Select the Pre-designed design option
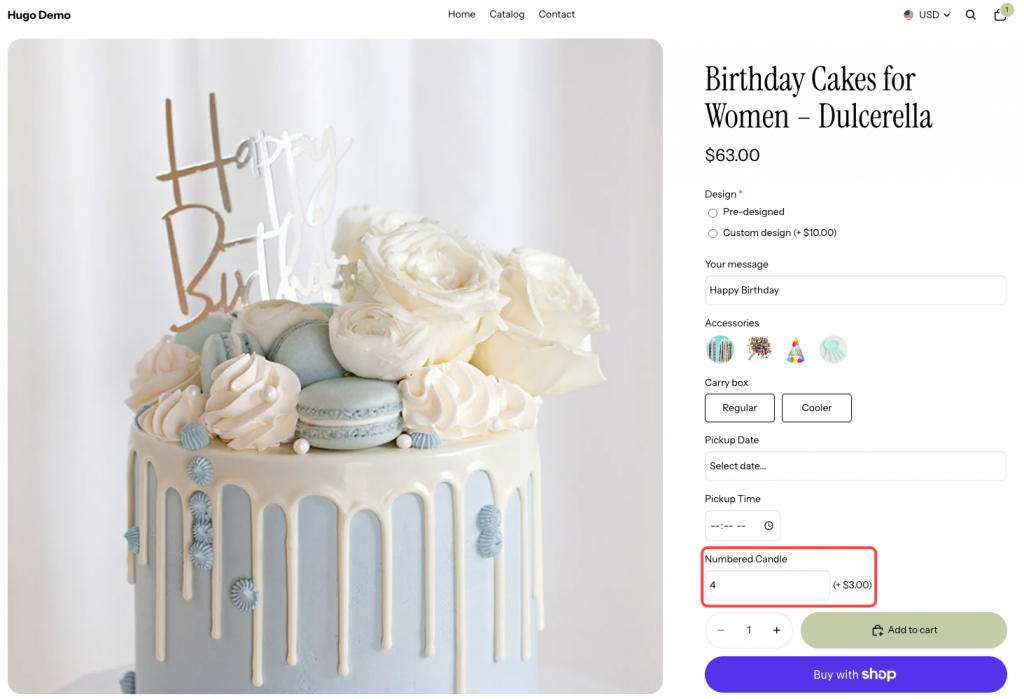 (712, 212)
